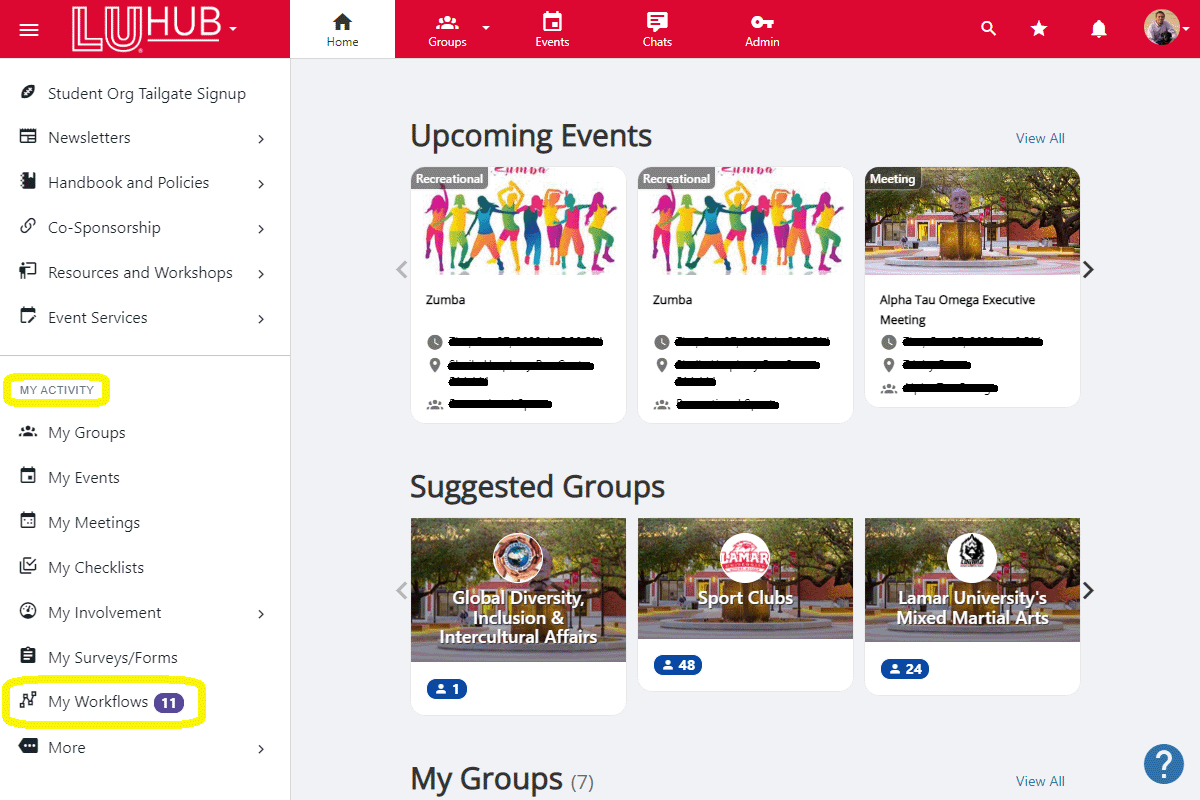Open the Admin key icon

pos(761,29)
